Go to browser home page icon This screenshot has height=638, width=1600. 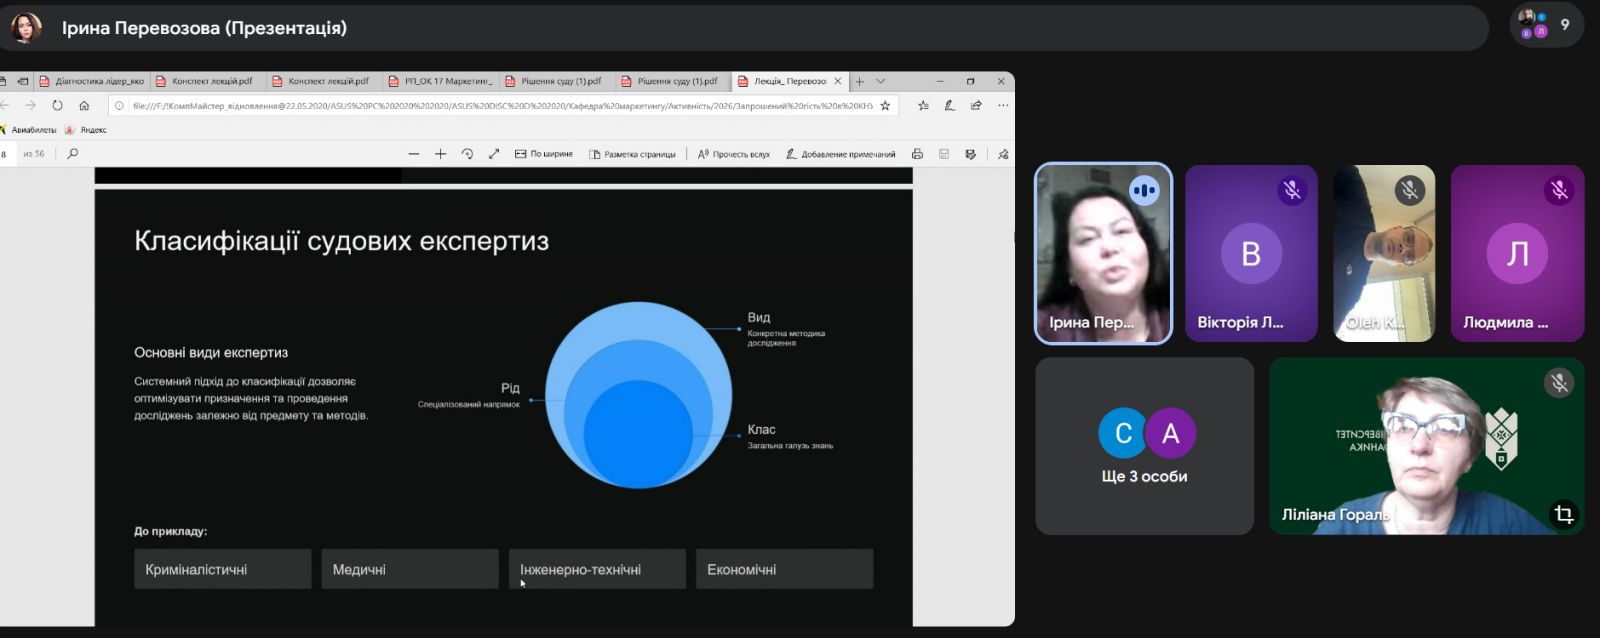click(84, 106)
